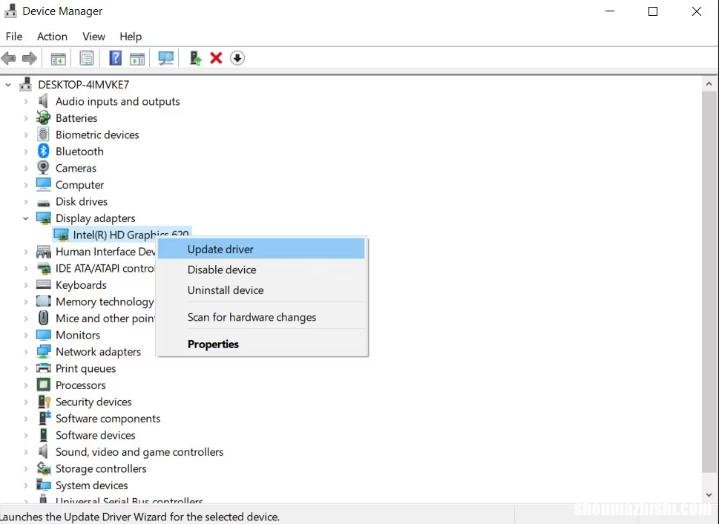Select the Software devices tree item
Screen dimensions: 722x524
point(95,435)
